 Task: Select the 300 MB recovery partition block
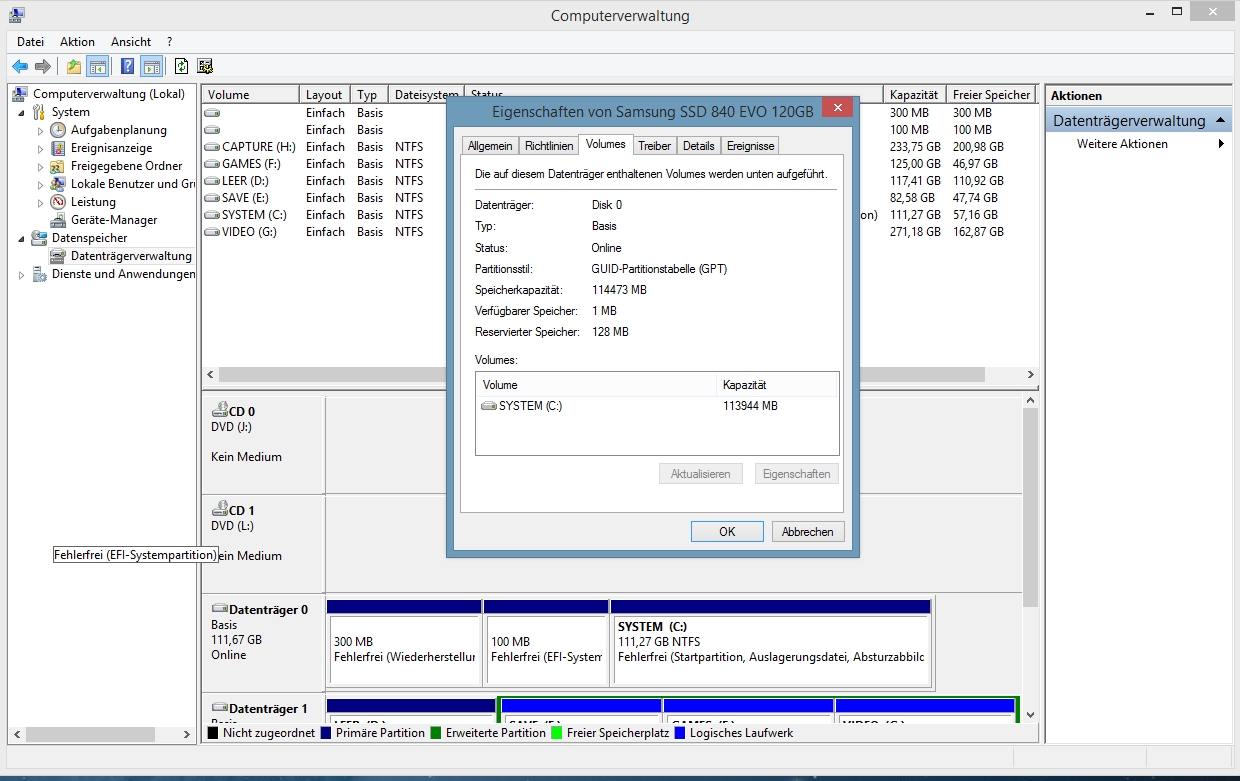[404, 642]
